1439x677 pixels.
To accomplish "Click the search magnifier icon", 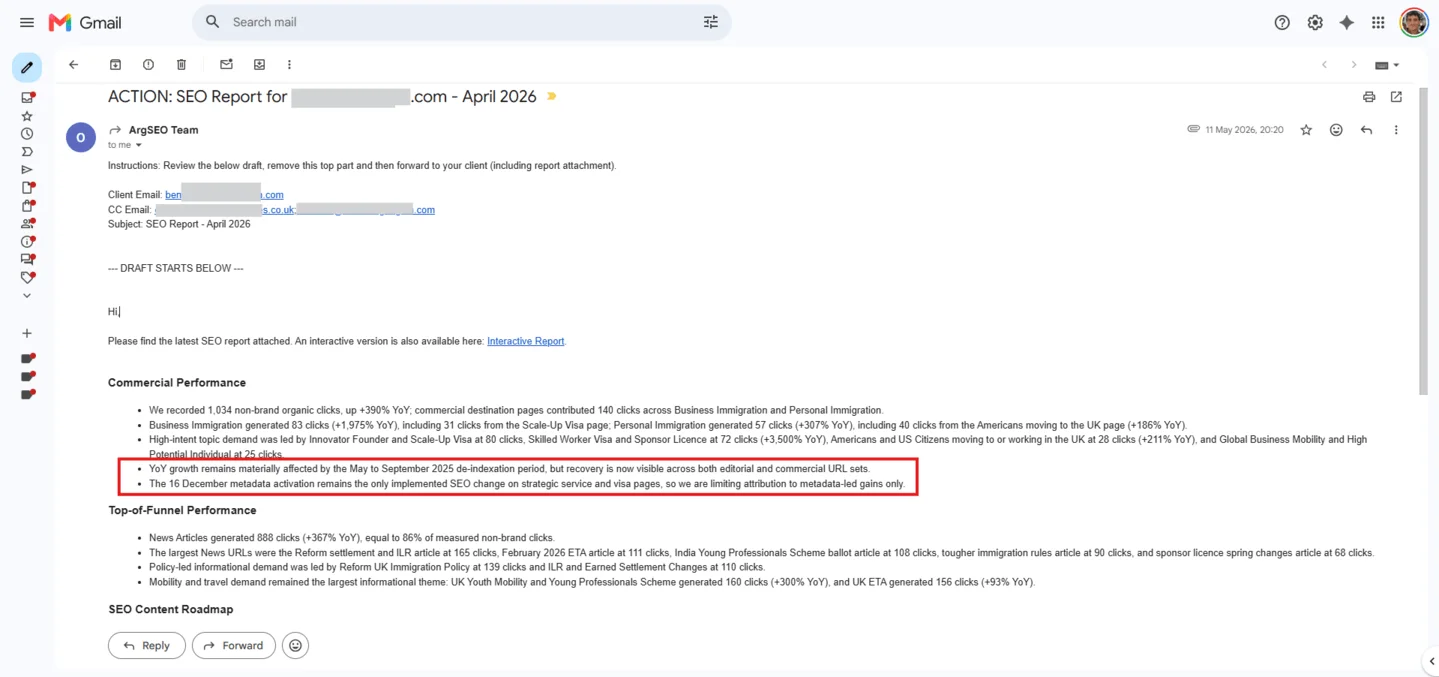I will [212, 22].
